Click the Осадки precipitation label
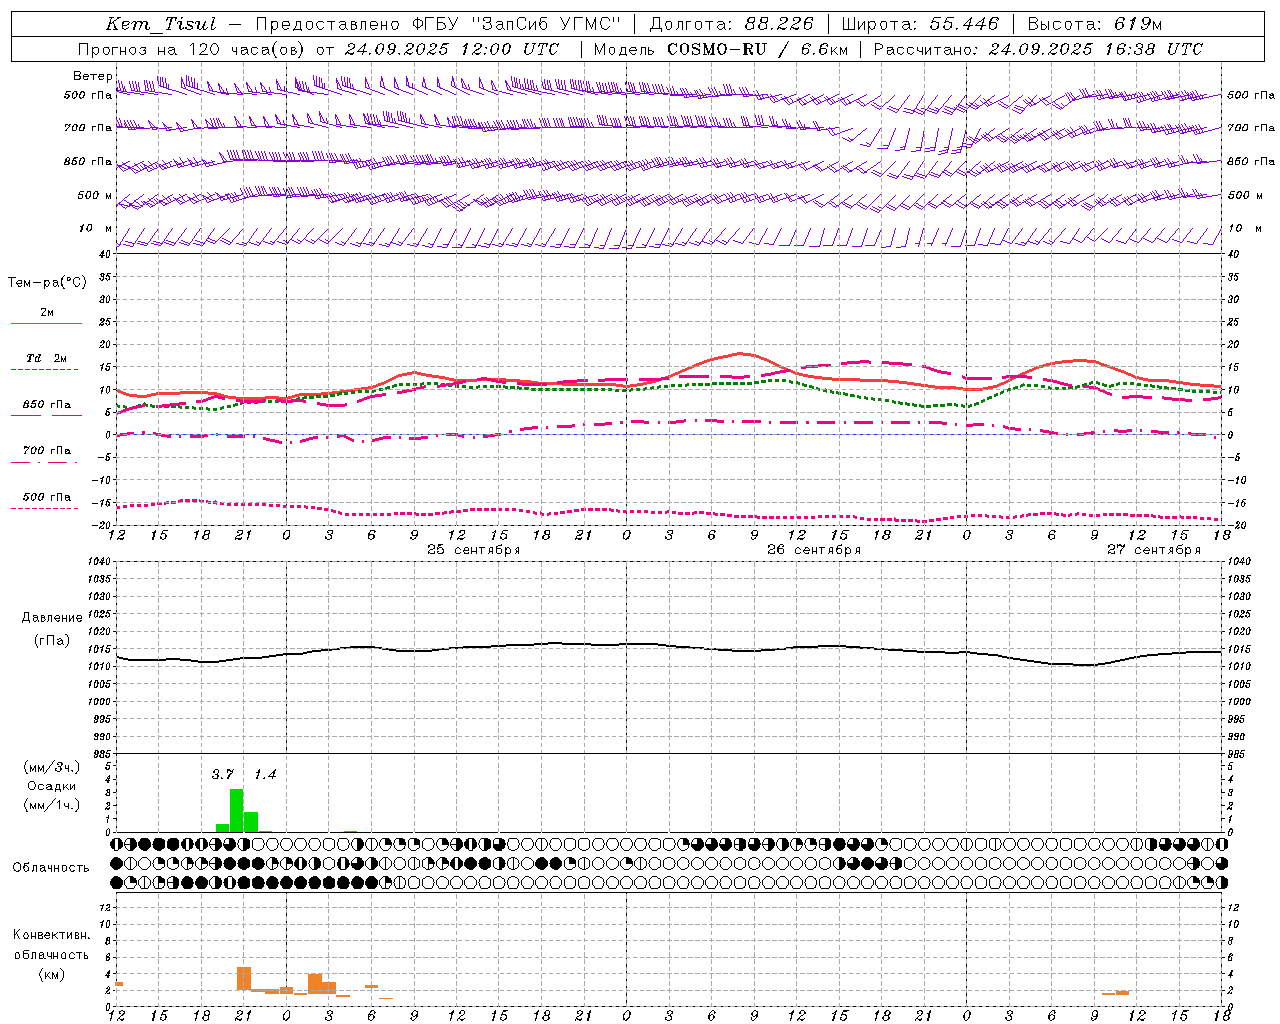The width and height of the screenshot is (1280, 1024). [x=52, y=786]
